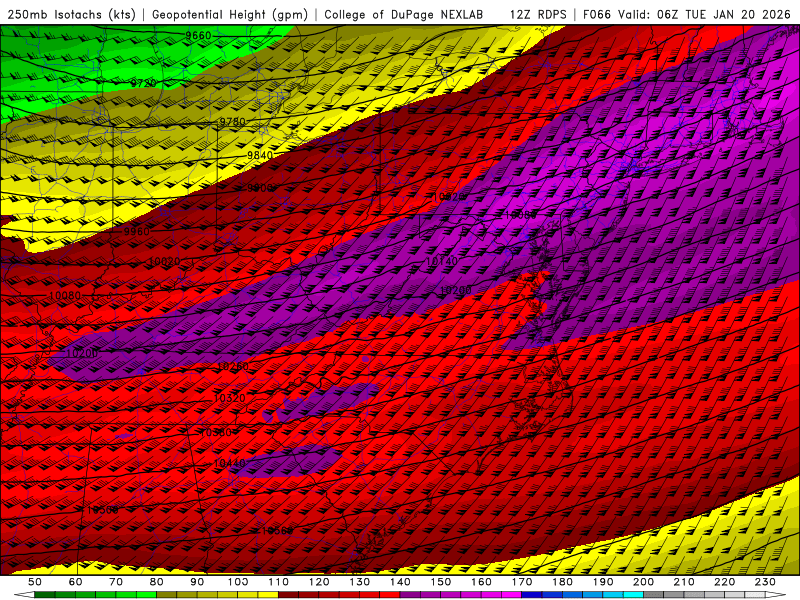The image size is (800, 600).
Task: Click the 60 value on the color scale
Action: (76, 582)
